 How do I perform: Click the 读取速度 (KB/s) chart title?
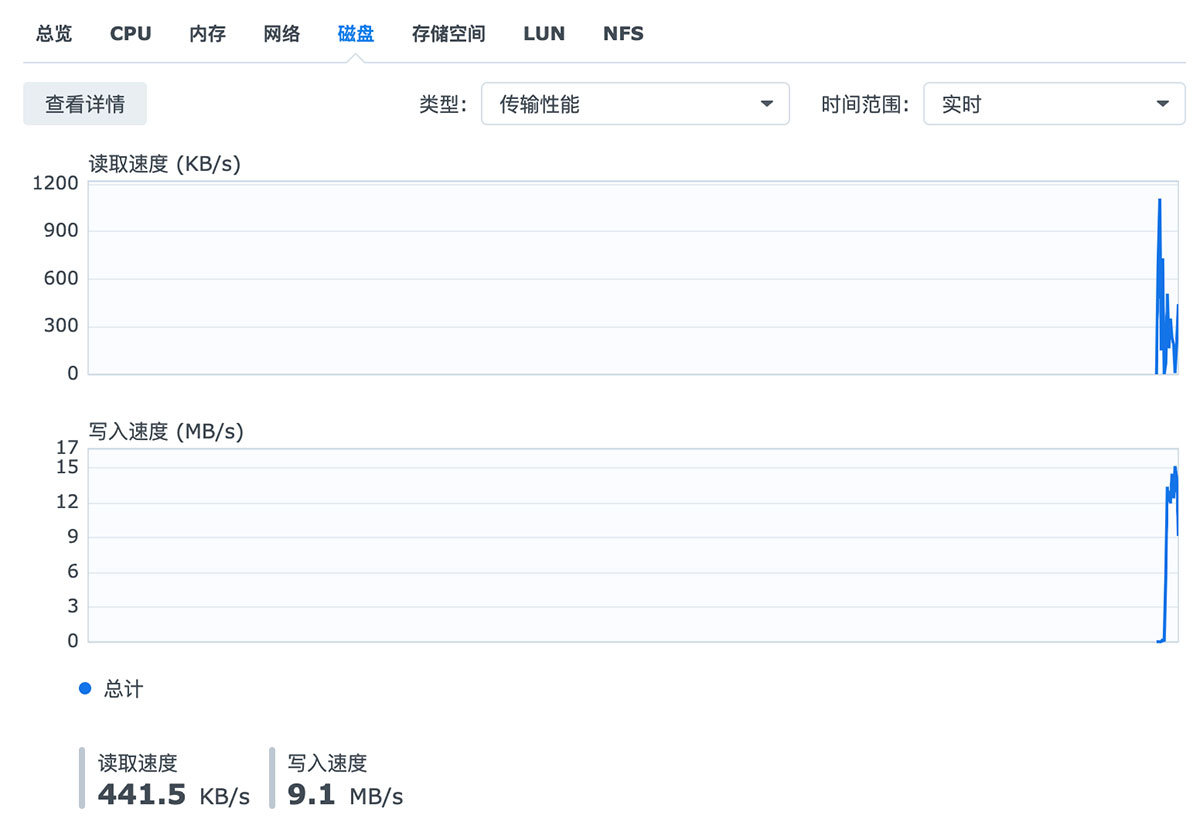click(x=165, y=164)
